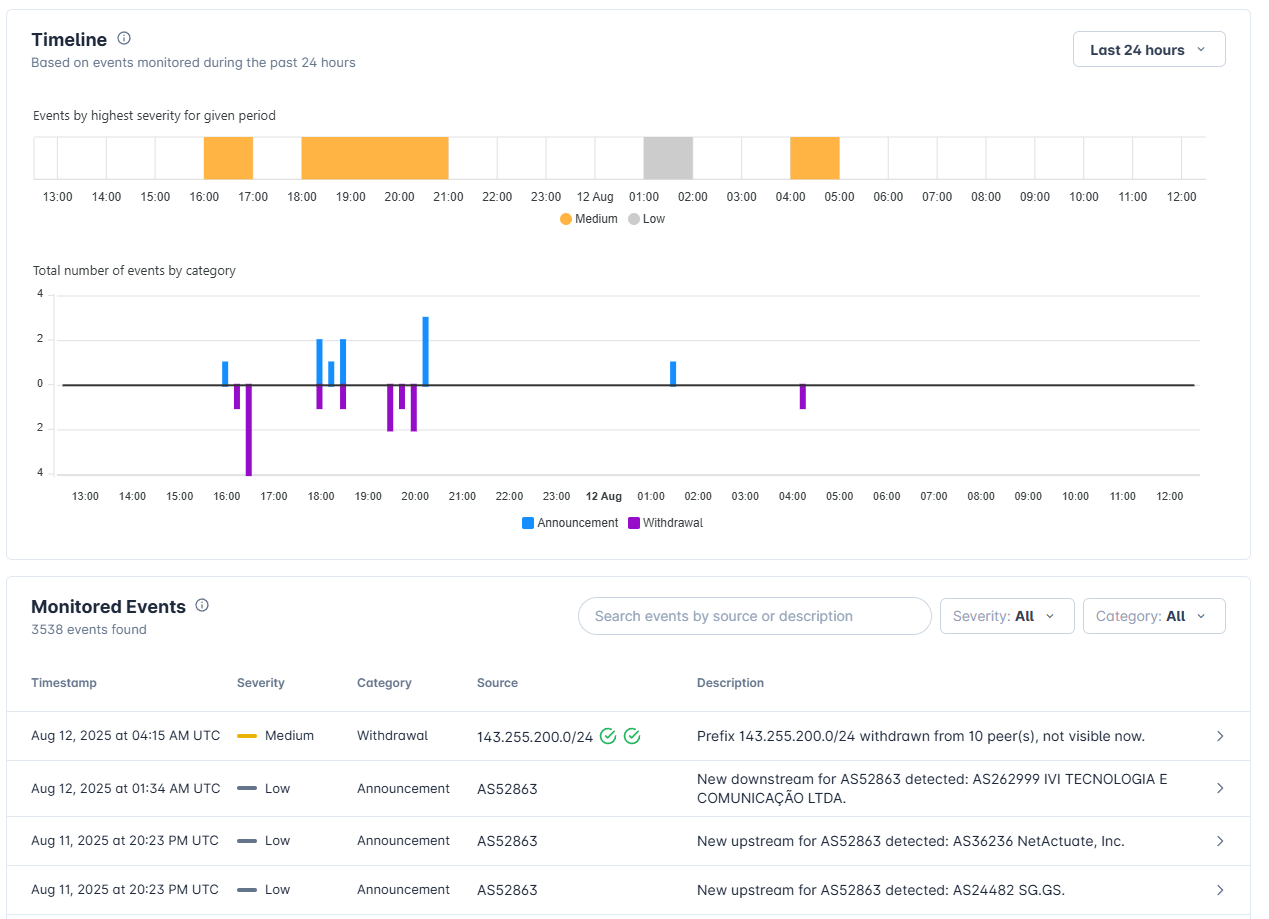Viewport: 1269px width, 919px height.
Task: Toggle the Announcement series in chart legend
Action: [x=570, y=523]
